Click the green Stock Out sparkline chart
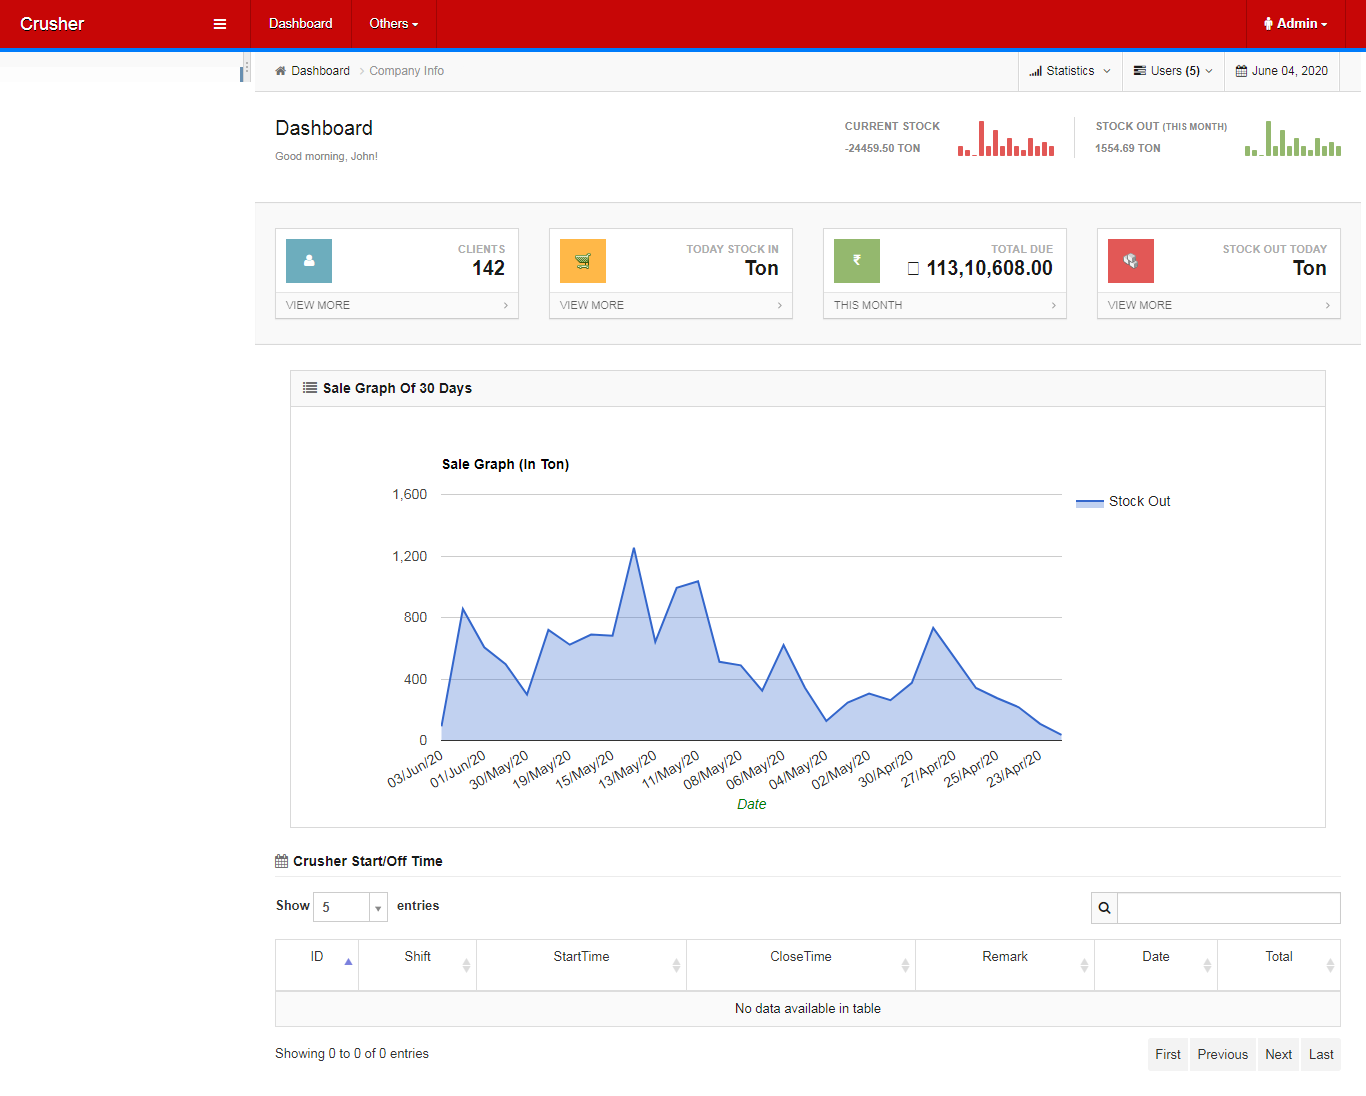This screenshot has width=1366, height=1096. click(x=1293, y=138)
